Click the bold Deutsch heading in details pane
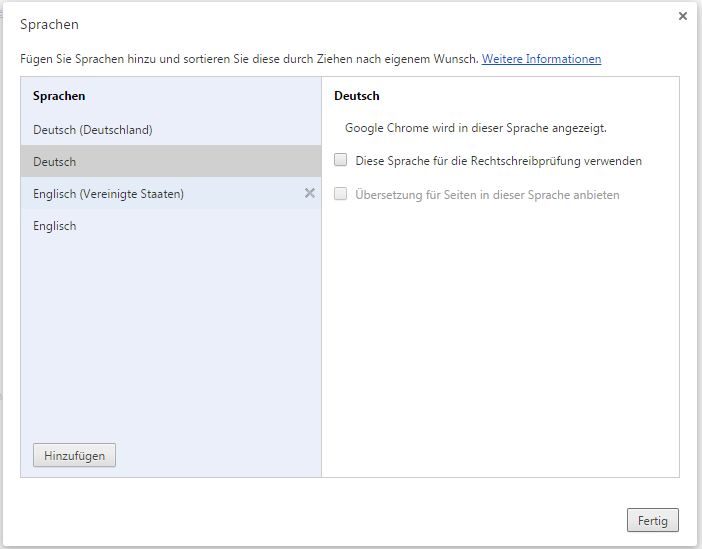This screenshot has height=549, width=702. 356,96
